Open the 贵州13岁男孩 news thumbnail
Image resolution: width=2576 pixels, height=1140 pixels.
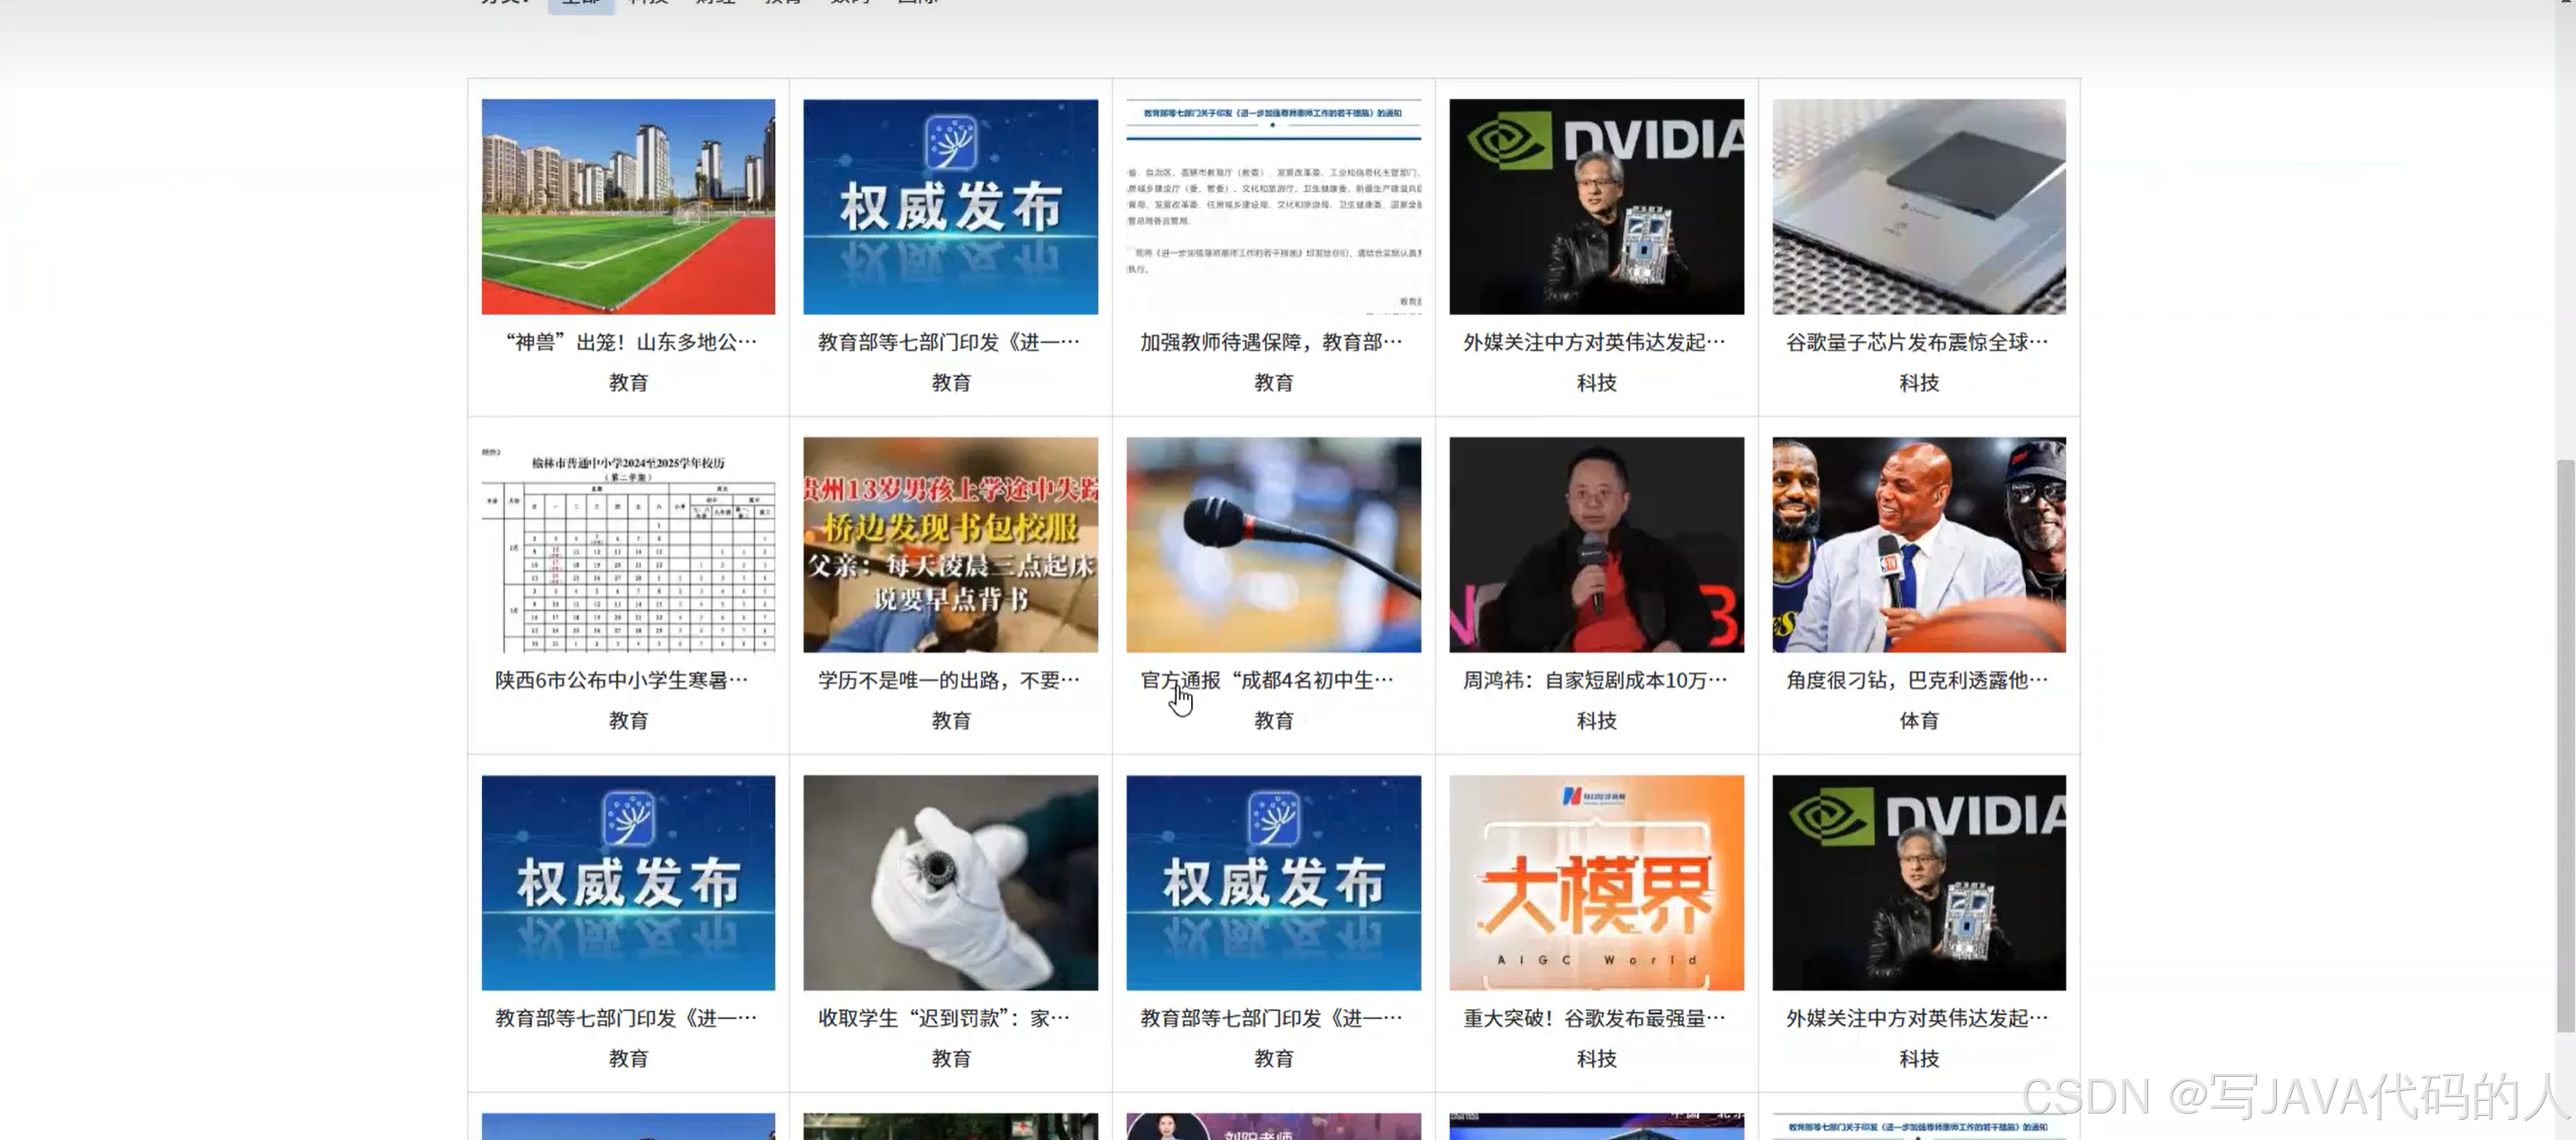pos(950,545)
